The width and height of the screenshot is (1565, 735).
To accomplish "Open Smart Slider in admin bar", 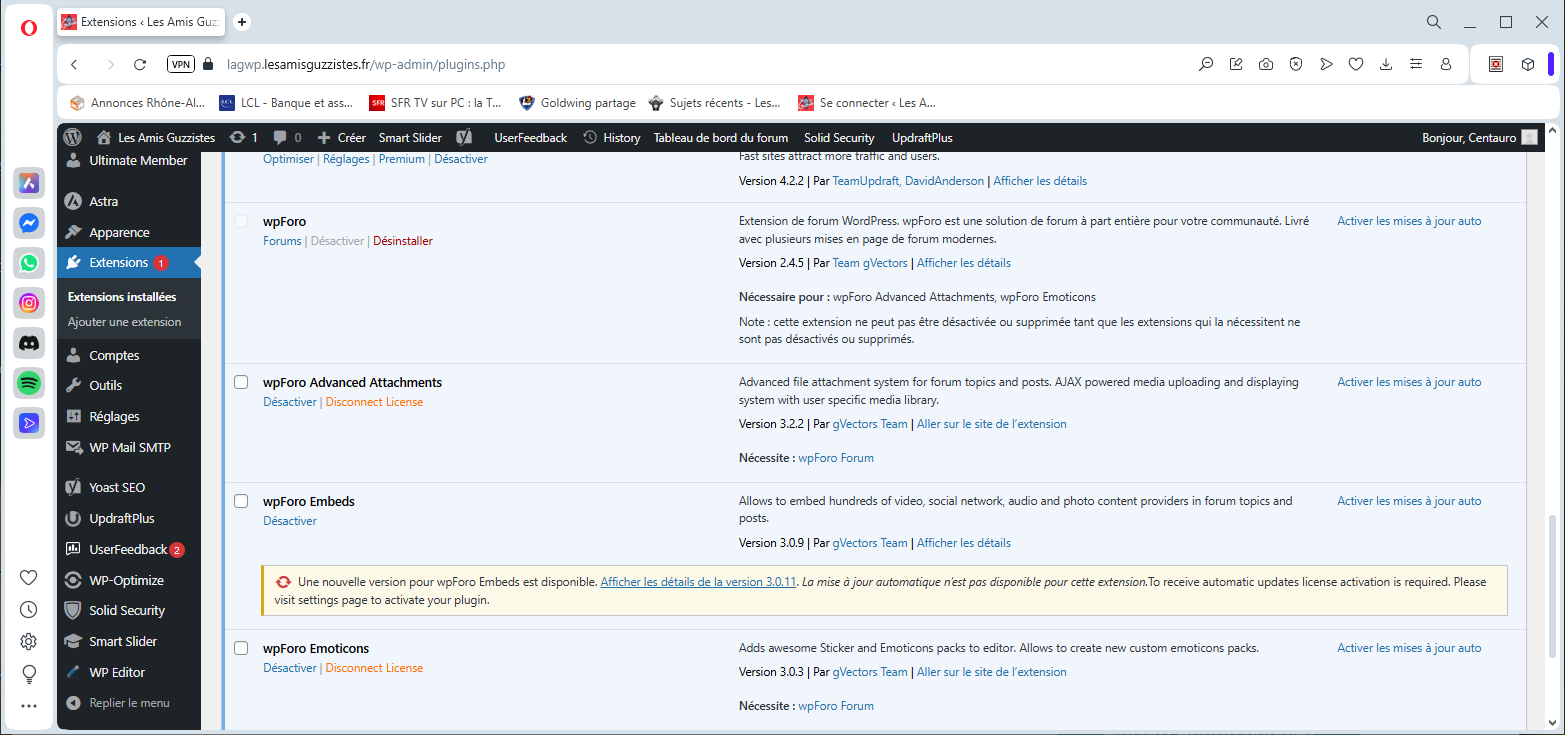I will [410, 138].
